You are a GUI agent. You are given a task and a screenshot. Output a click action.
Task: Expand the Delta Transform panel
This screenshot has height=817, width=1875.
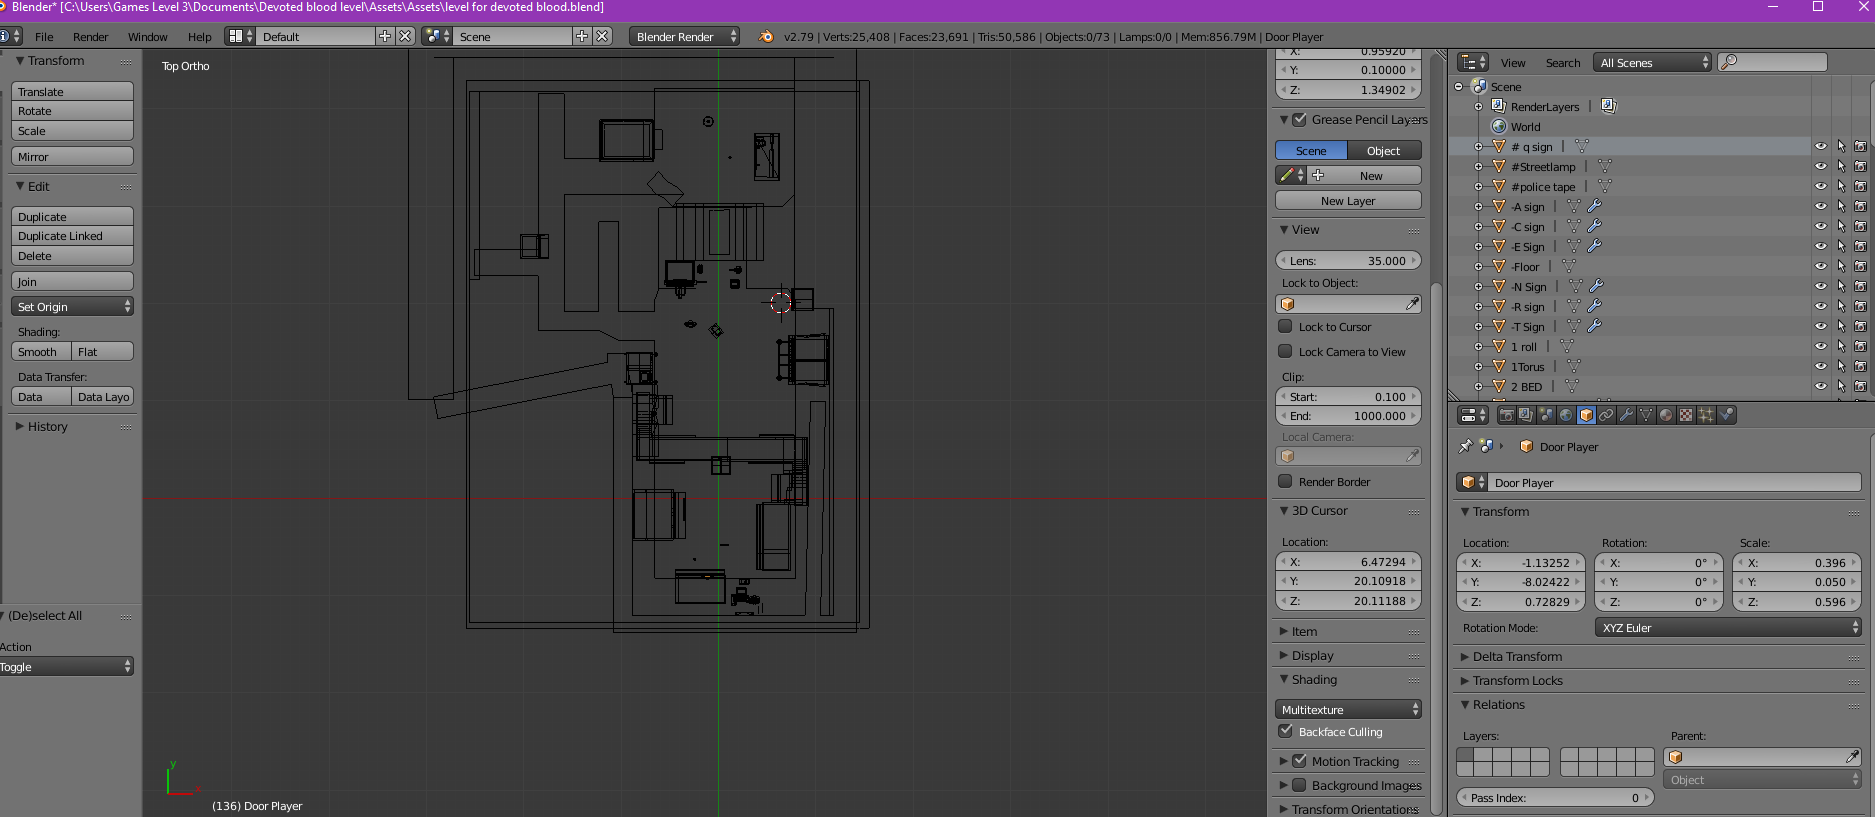pyautogui.click(x=1516, y=657)
